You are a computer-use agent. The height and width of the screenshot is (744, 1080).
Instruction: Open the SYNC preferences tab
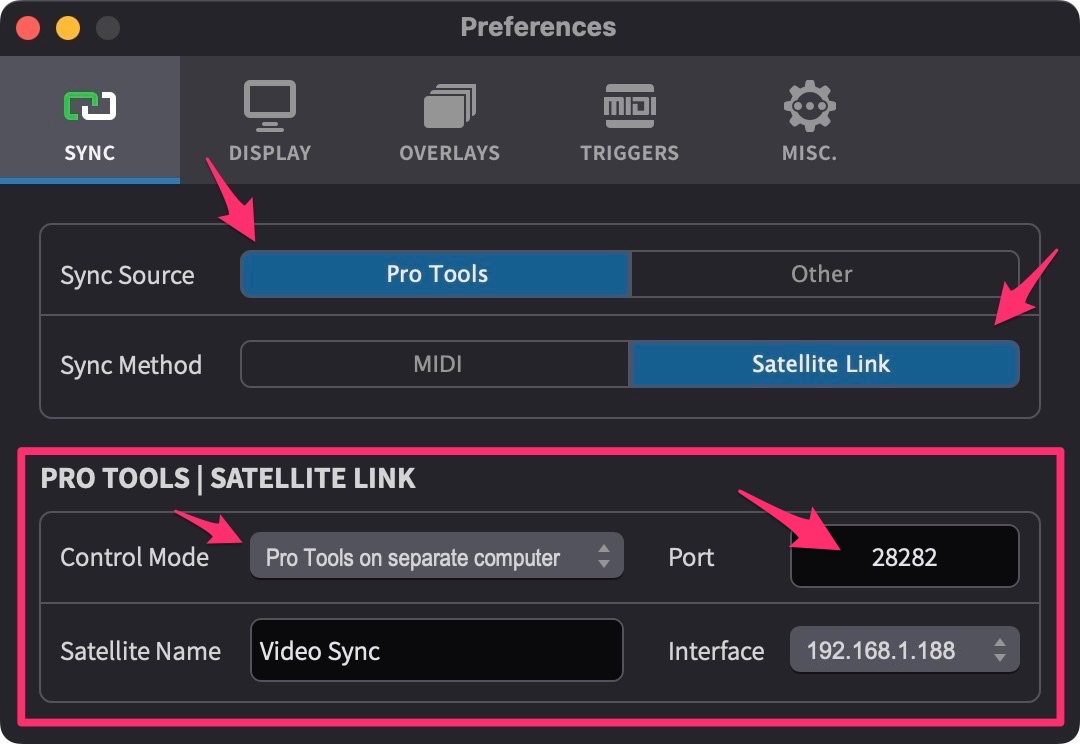coord(90,120)
